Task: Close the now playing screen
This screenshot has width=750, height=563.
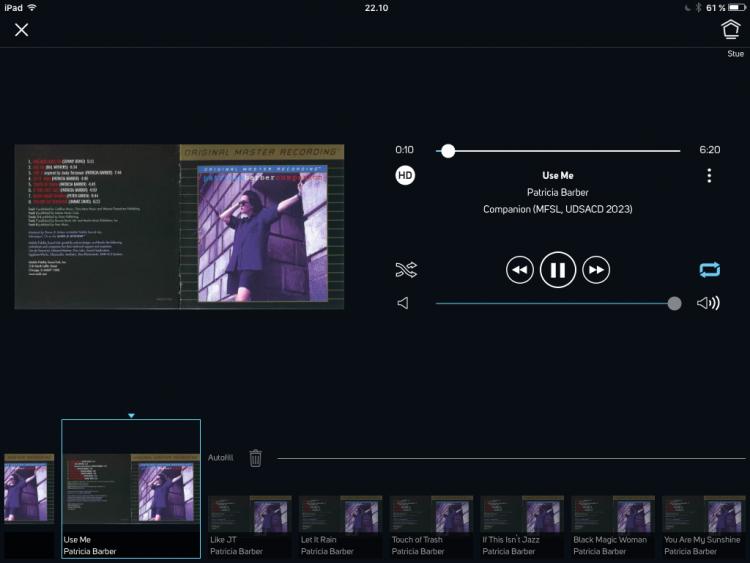Action: 22,30
